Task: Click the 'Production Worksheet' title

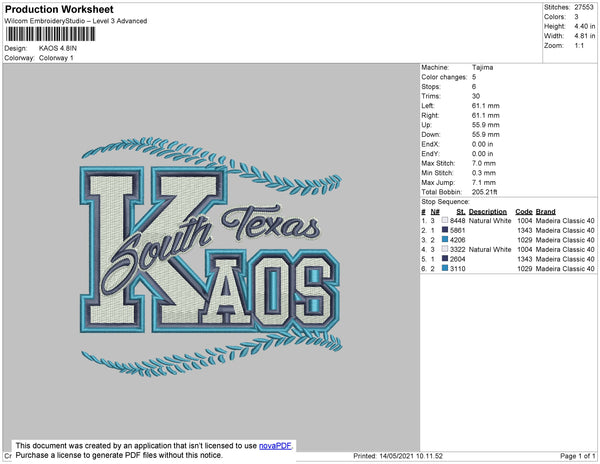Action: pyautogui.click(x=59, y=10)
